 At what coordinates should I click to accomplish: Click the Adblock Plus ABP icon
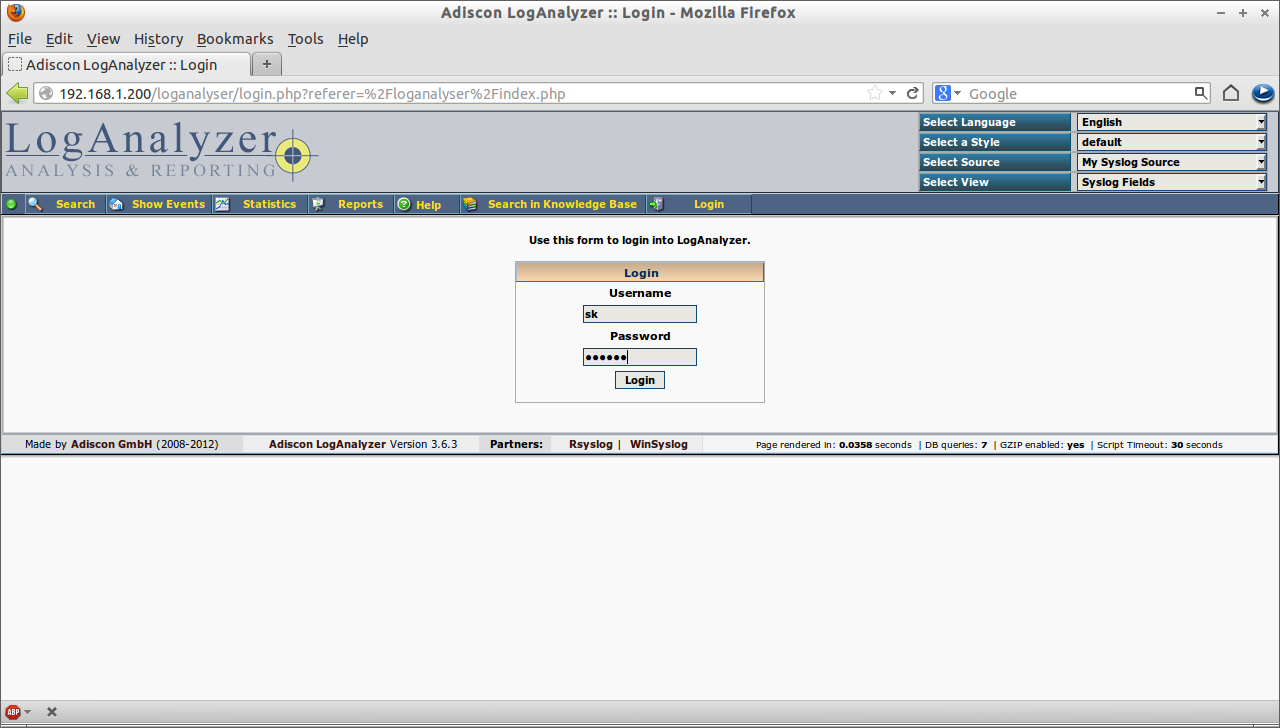(13, 712)
